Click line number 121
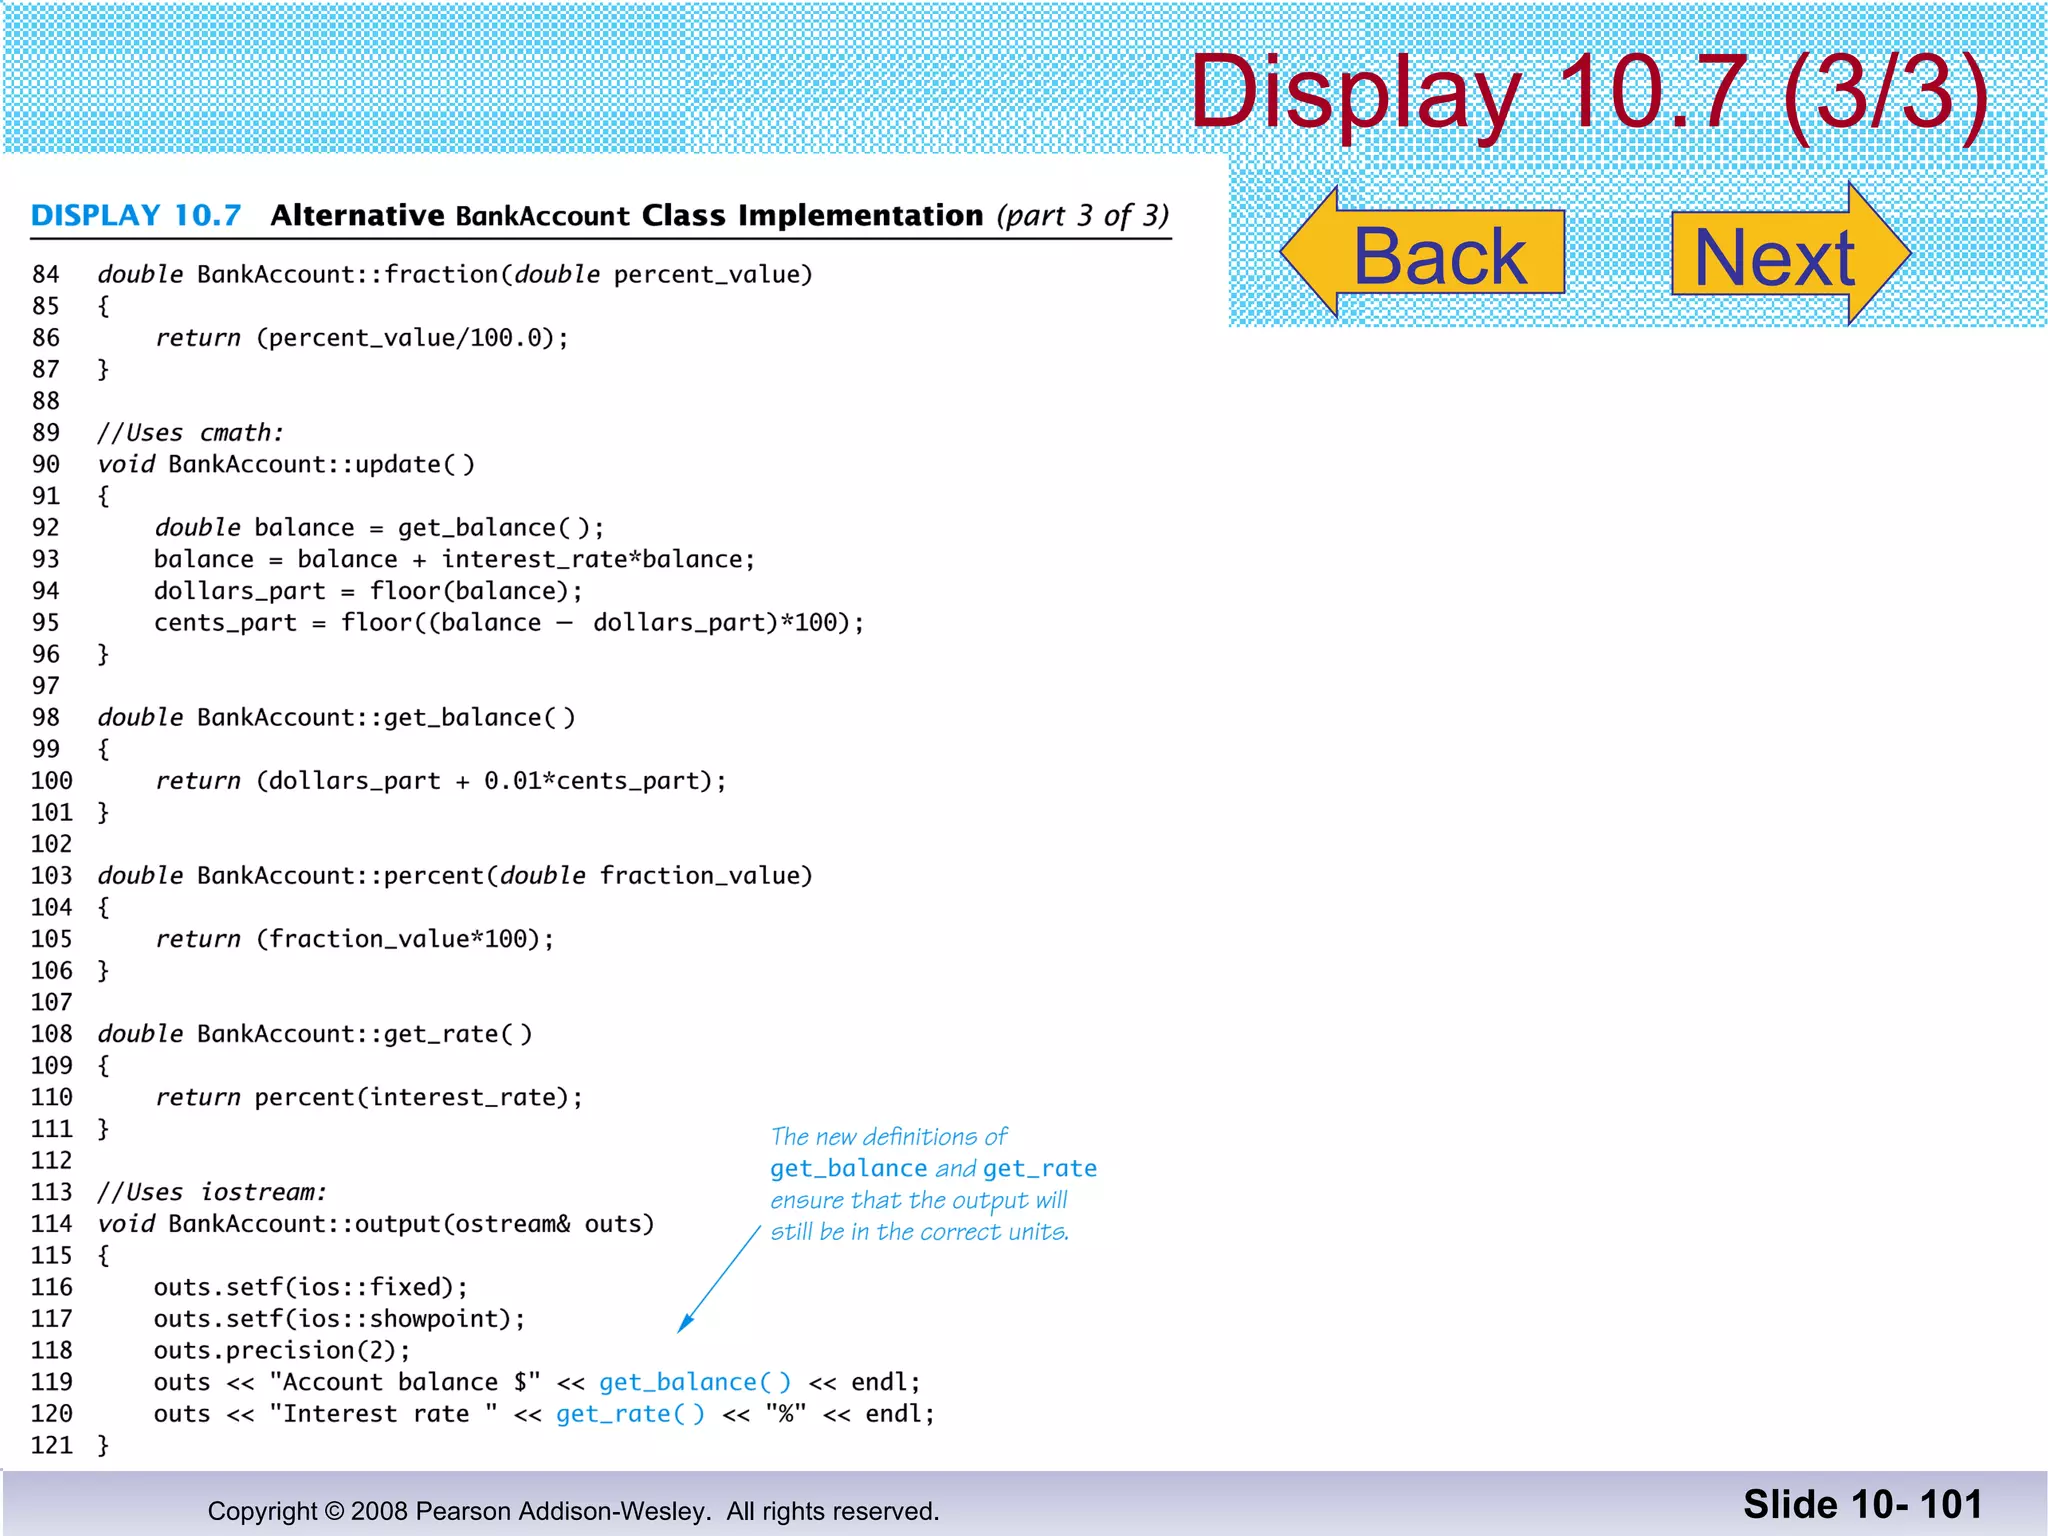This screenshot has width=2048, height=1536. click(52, 1446)
